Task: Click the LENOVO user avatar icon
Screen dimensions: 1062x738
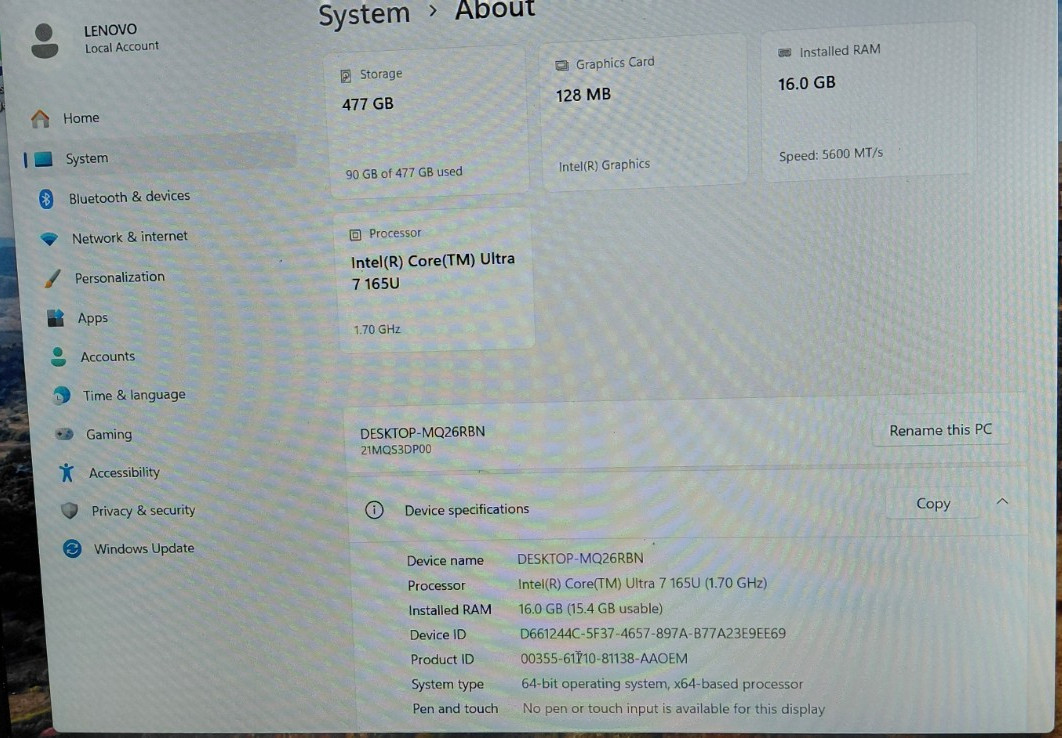Action: coord(45,41)
